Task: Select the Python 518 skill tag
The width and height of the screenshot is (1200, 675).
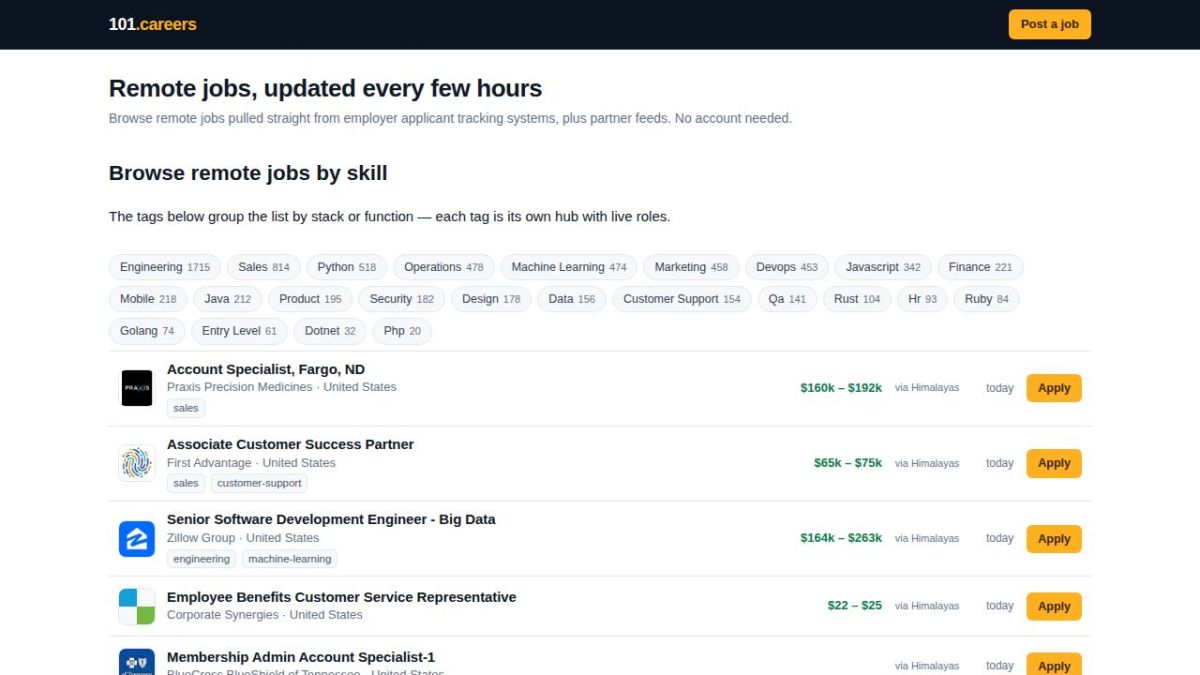Action: pos(347,267)
